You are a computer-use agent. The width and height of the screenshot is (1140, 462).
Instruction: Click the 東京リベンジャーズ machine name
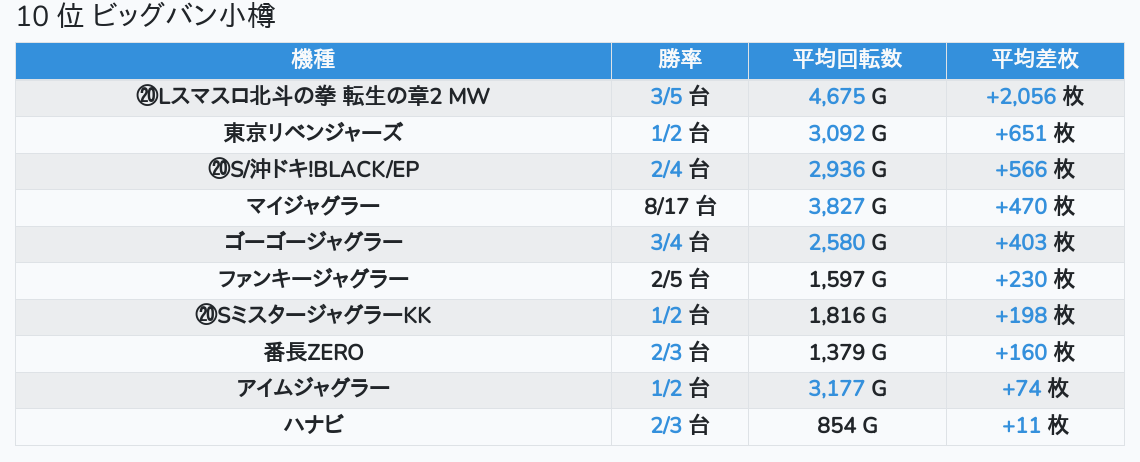click(x=313, y=133)
